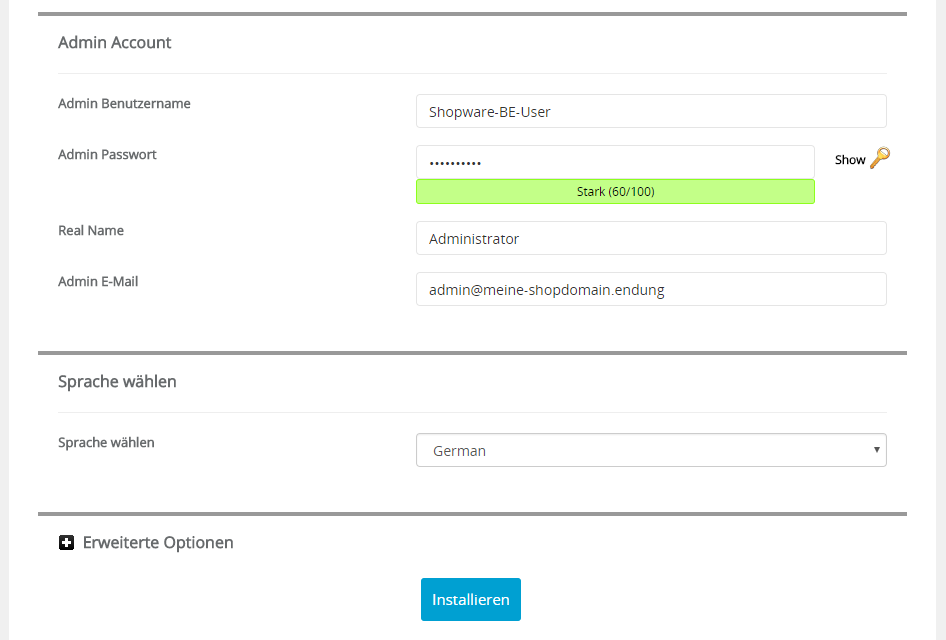Click the Stark (60/100) strength bar

(615, 191)
